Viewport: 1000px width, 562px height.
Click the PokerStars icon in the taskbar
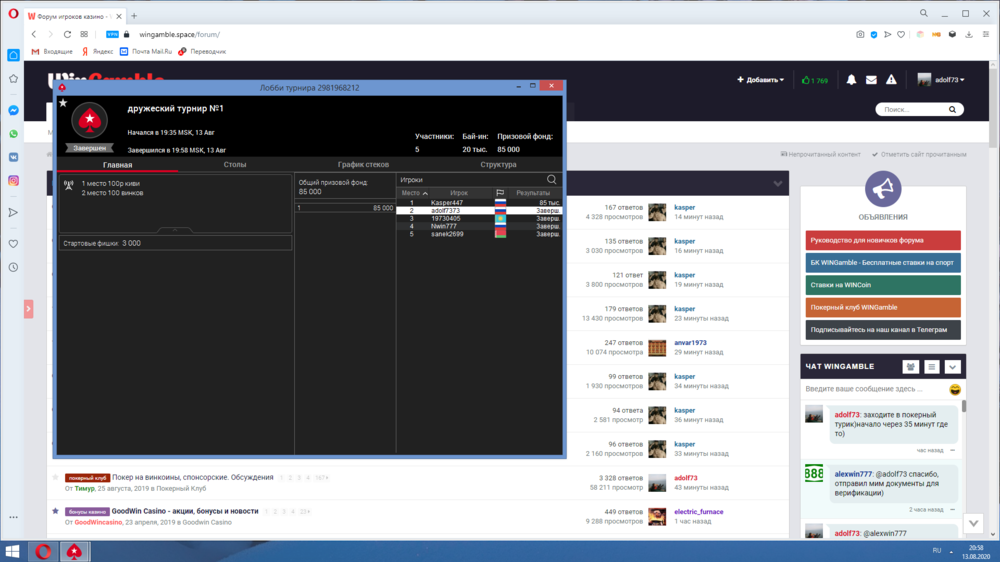click(73, 551)
